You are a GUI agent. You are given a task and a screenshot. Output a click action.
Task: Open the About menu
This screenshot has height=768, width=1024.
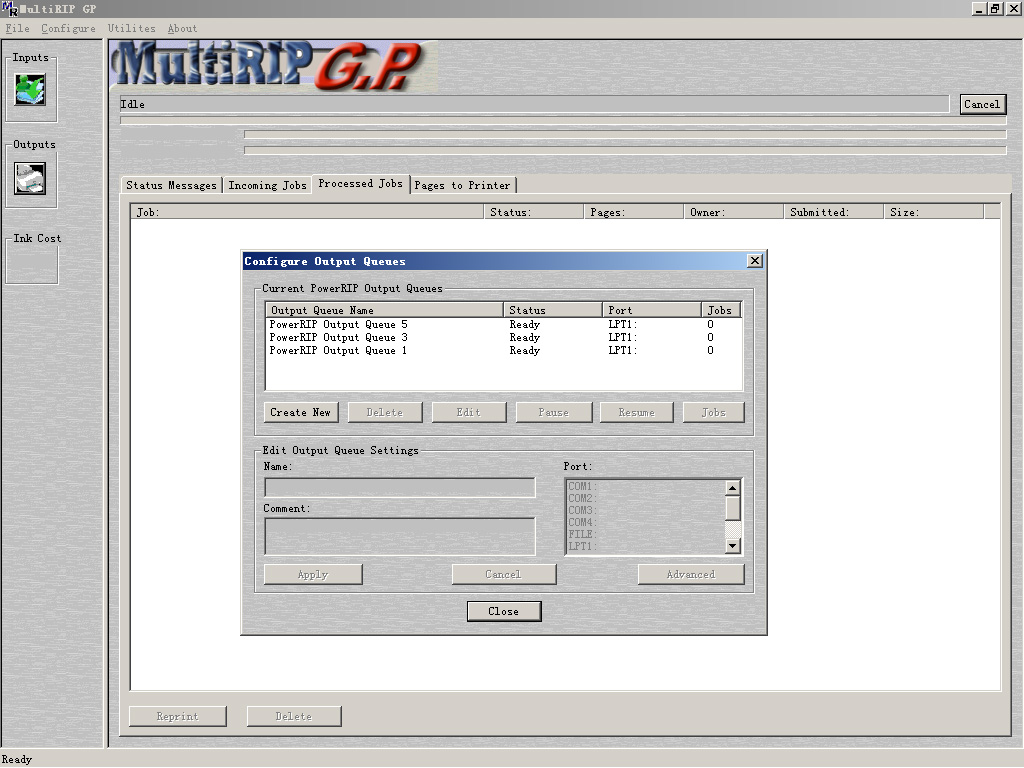[182, 28]
